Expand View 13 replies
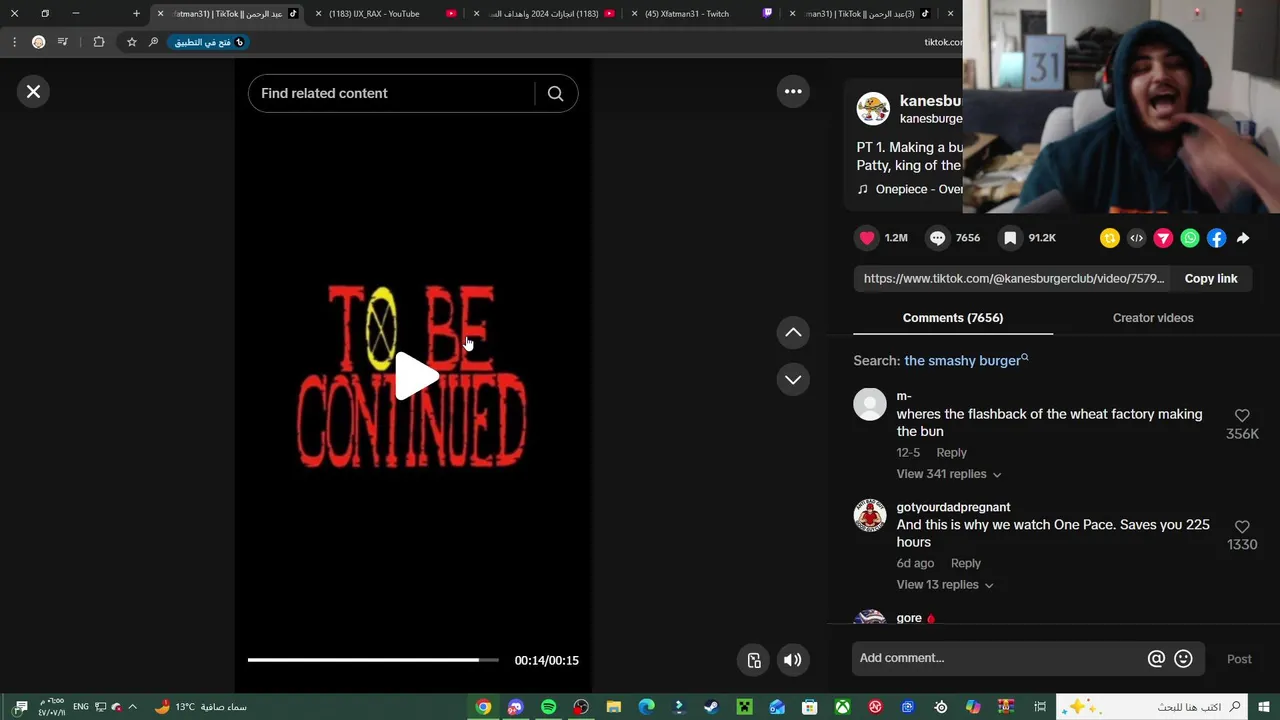 (945, 585)
